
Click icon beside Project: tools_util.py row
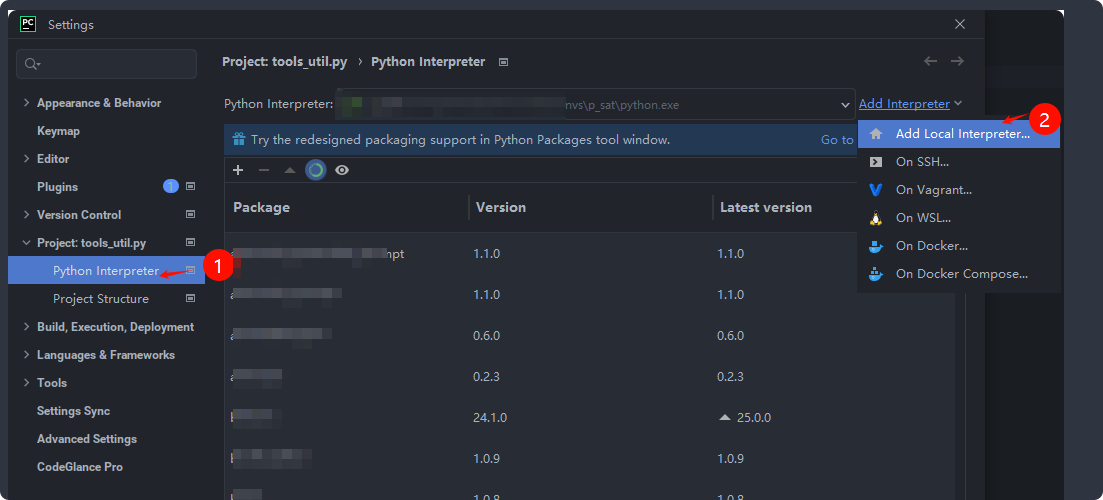pyautogui.click(x=190, y=243)
